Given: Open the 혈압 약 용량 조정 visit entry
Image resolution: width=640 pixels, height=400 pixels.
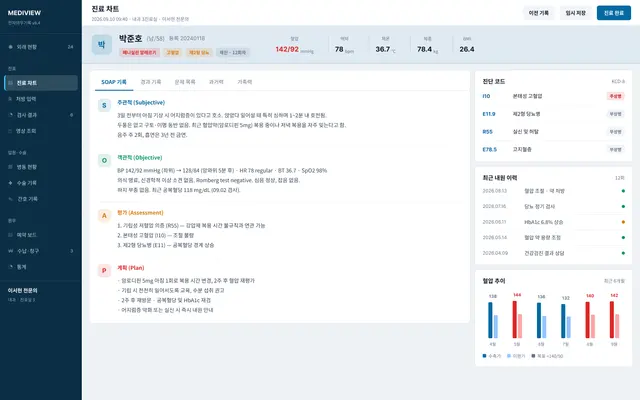Looking at the screenshot, I should [553, 238].
